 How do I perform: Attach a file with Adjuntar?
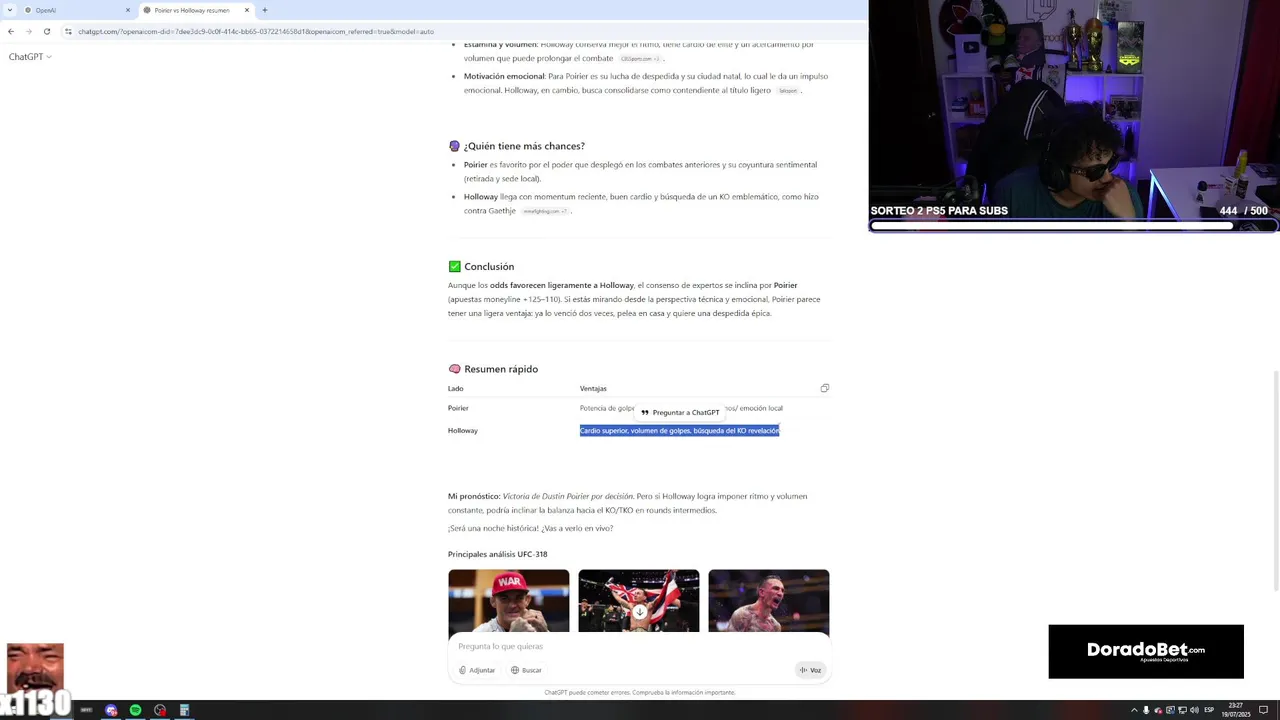pyautogui.click(x=477, y=670)
